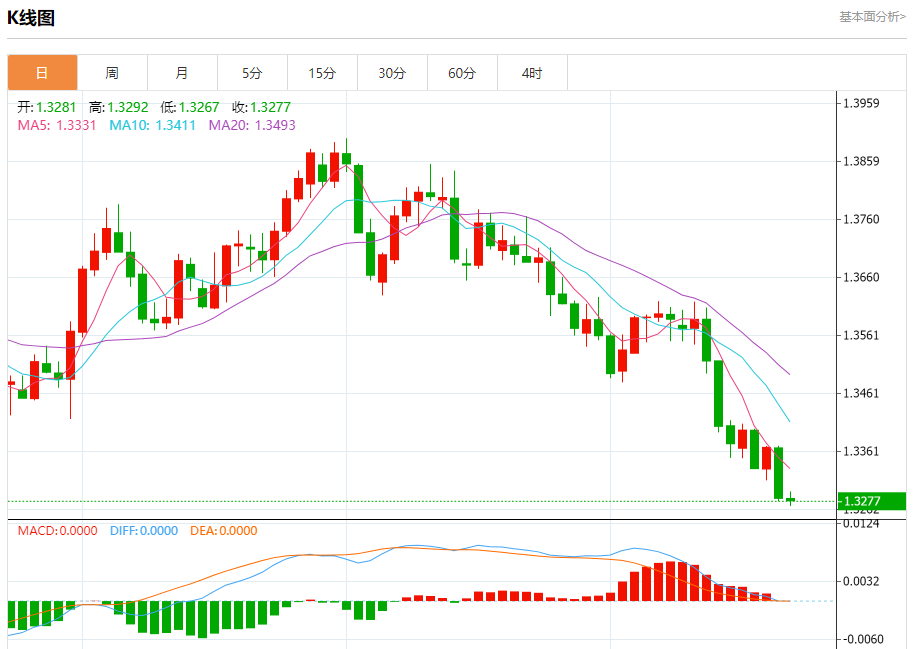This screenshot has width=915, height=649.
Task: Select the 日 daily chart tab
Action: (x=43, y=73)
